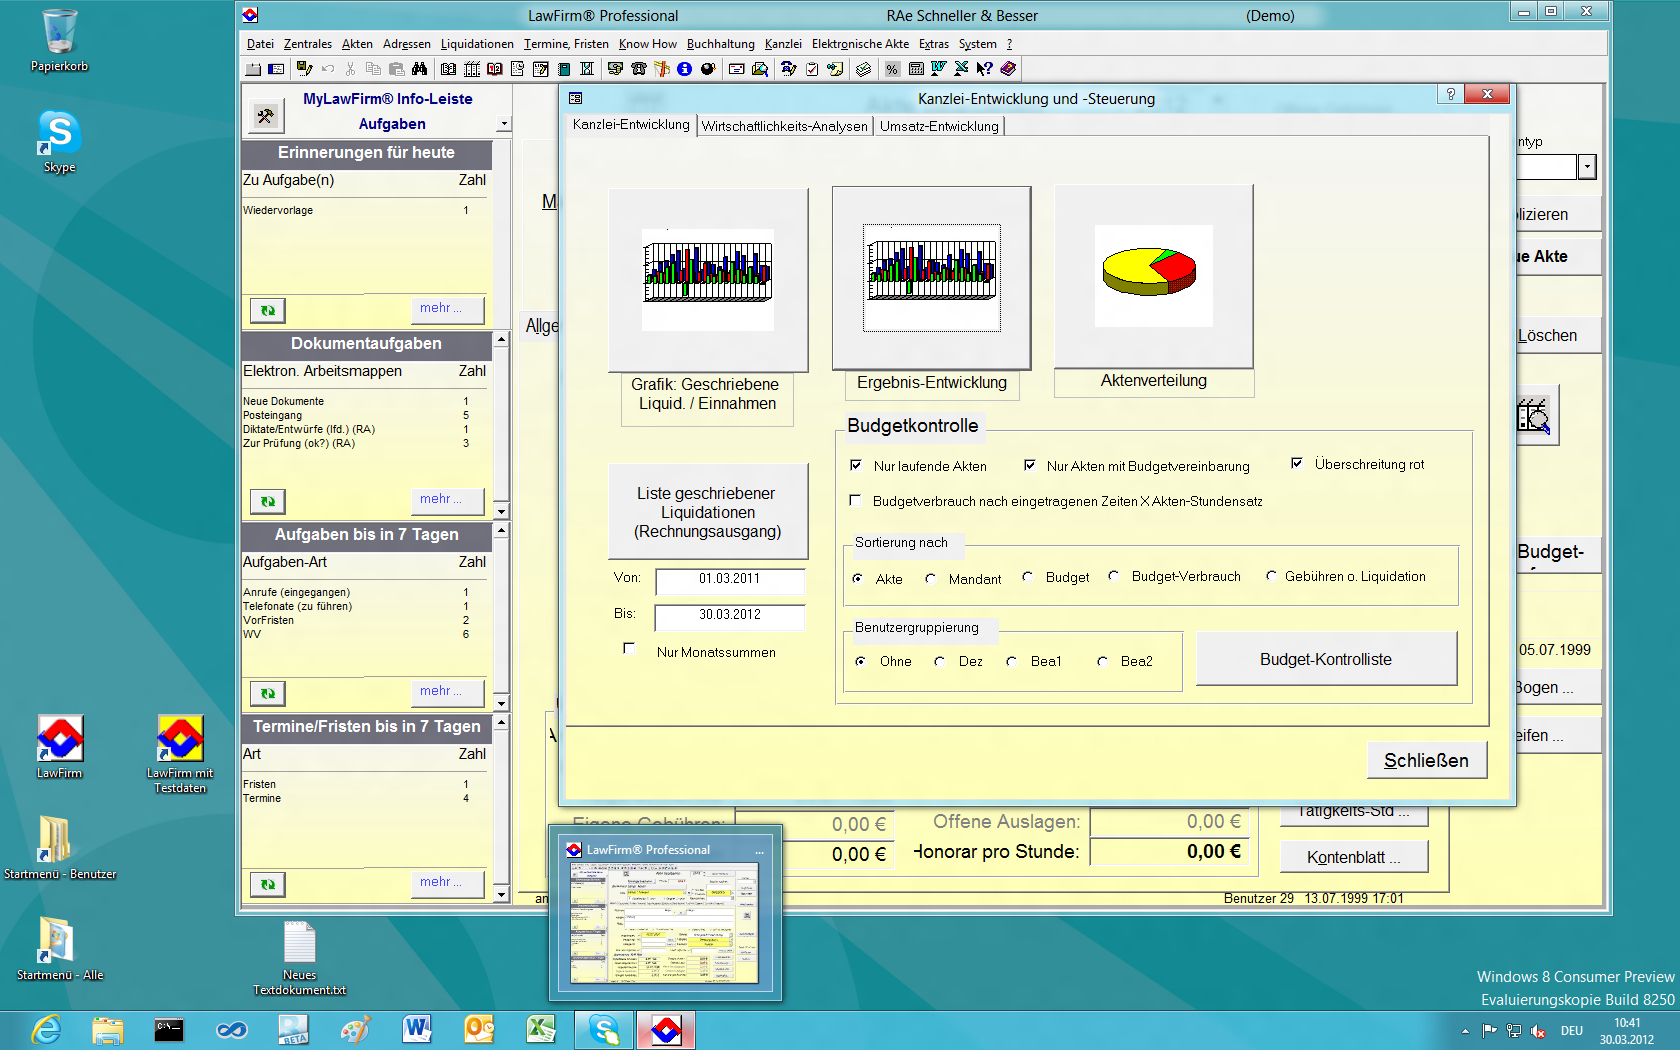Viewport: 1680px width, 1050px height.
Task: Enable the Nur Monatssummen checkbox
Action: point(629,649)
